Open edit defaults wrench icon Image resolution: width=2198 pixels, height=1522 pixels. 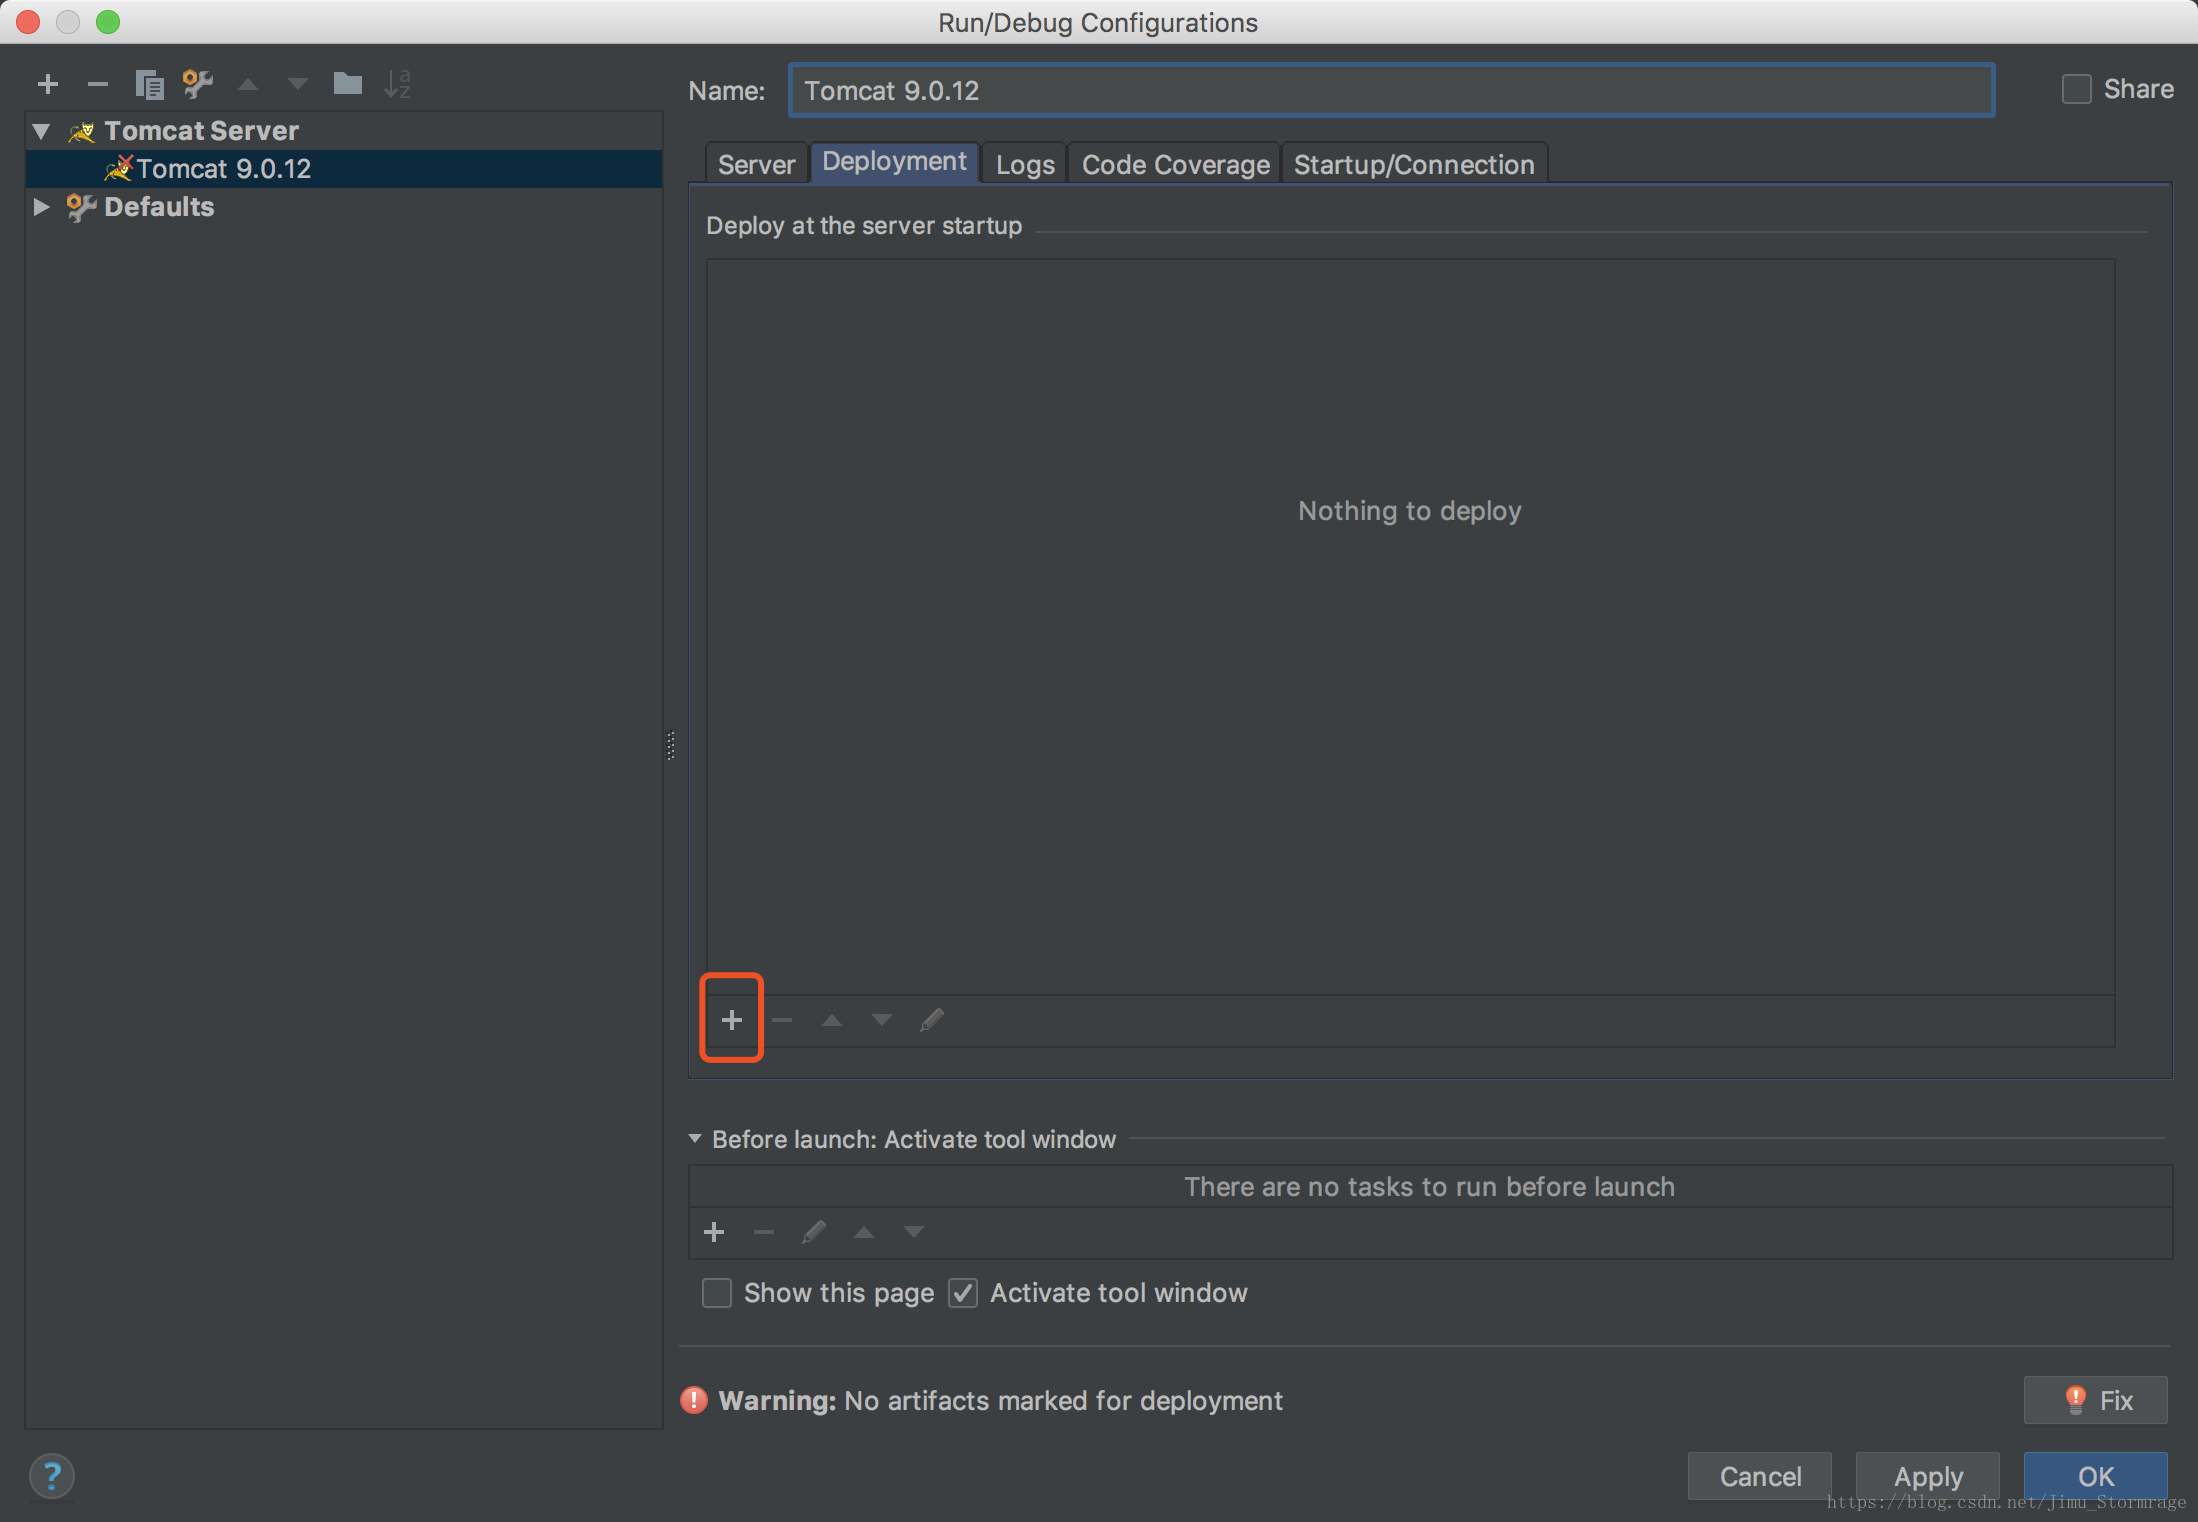tap(198, 84)
